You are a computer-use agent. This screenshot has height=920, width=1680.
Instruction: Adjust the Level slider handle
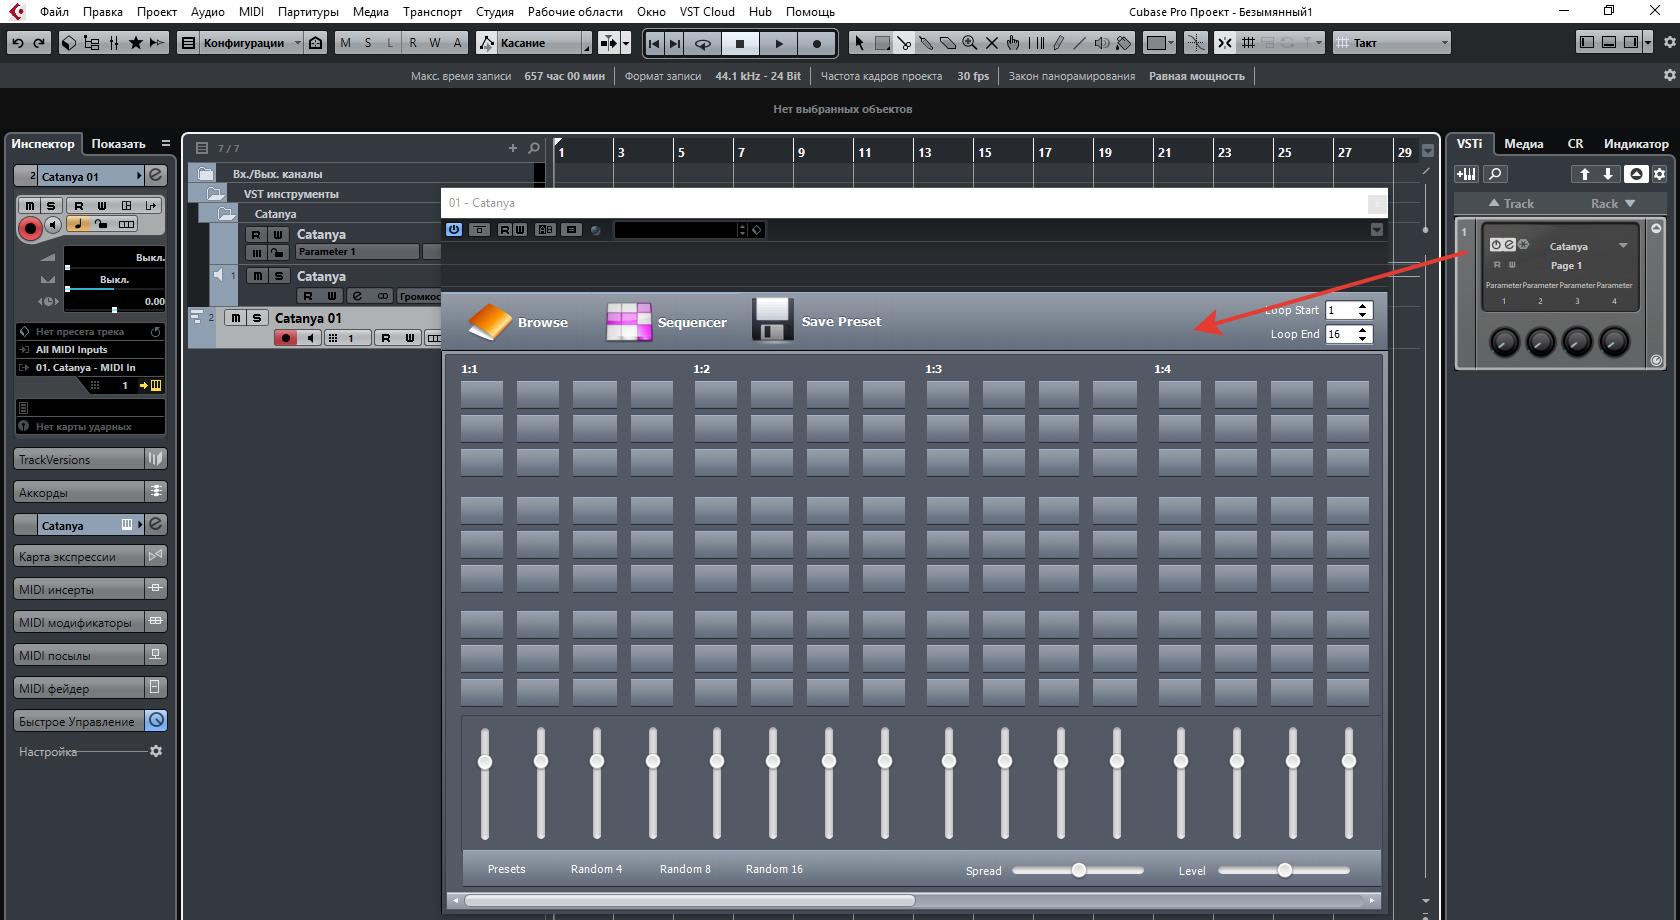(1284, 870)
